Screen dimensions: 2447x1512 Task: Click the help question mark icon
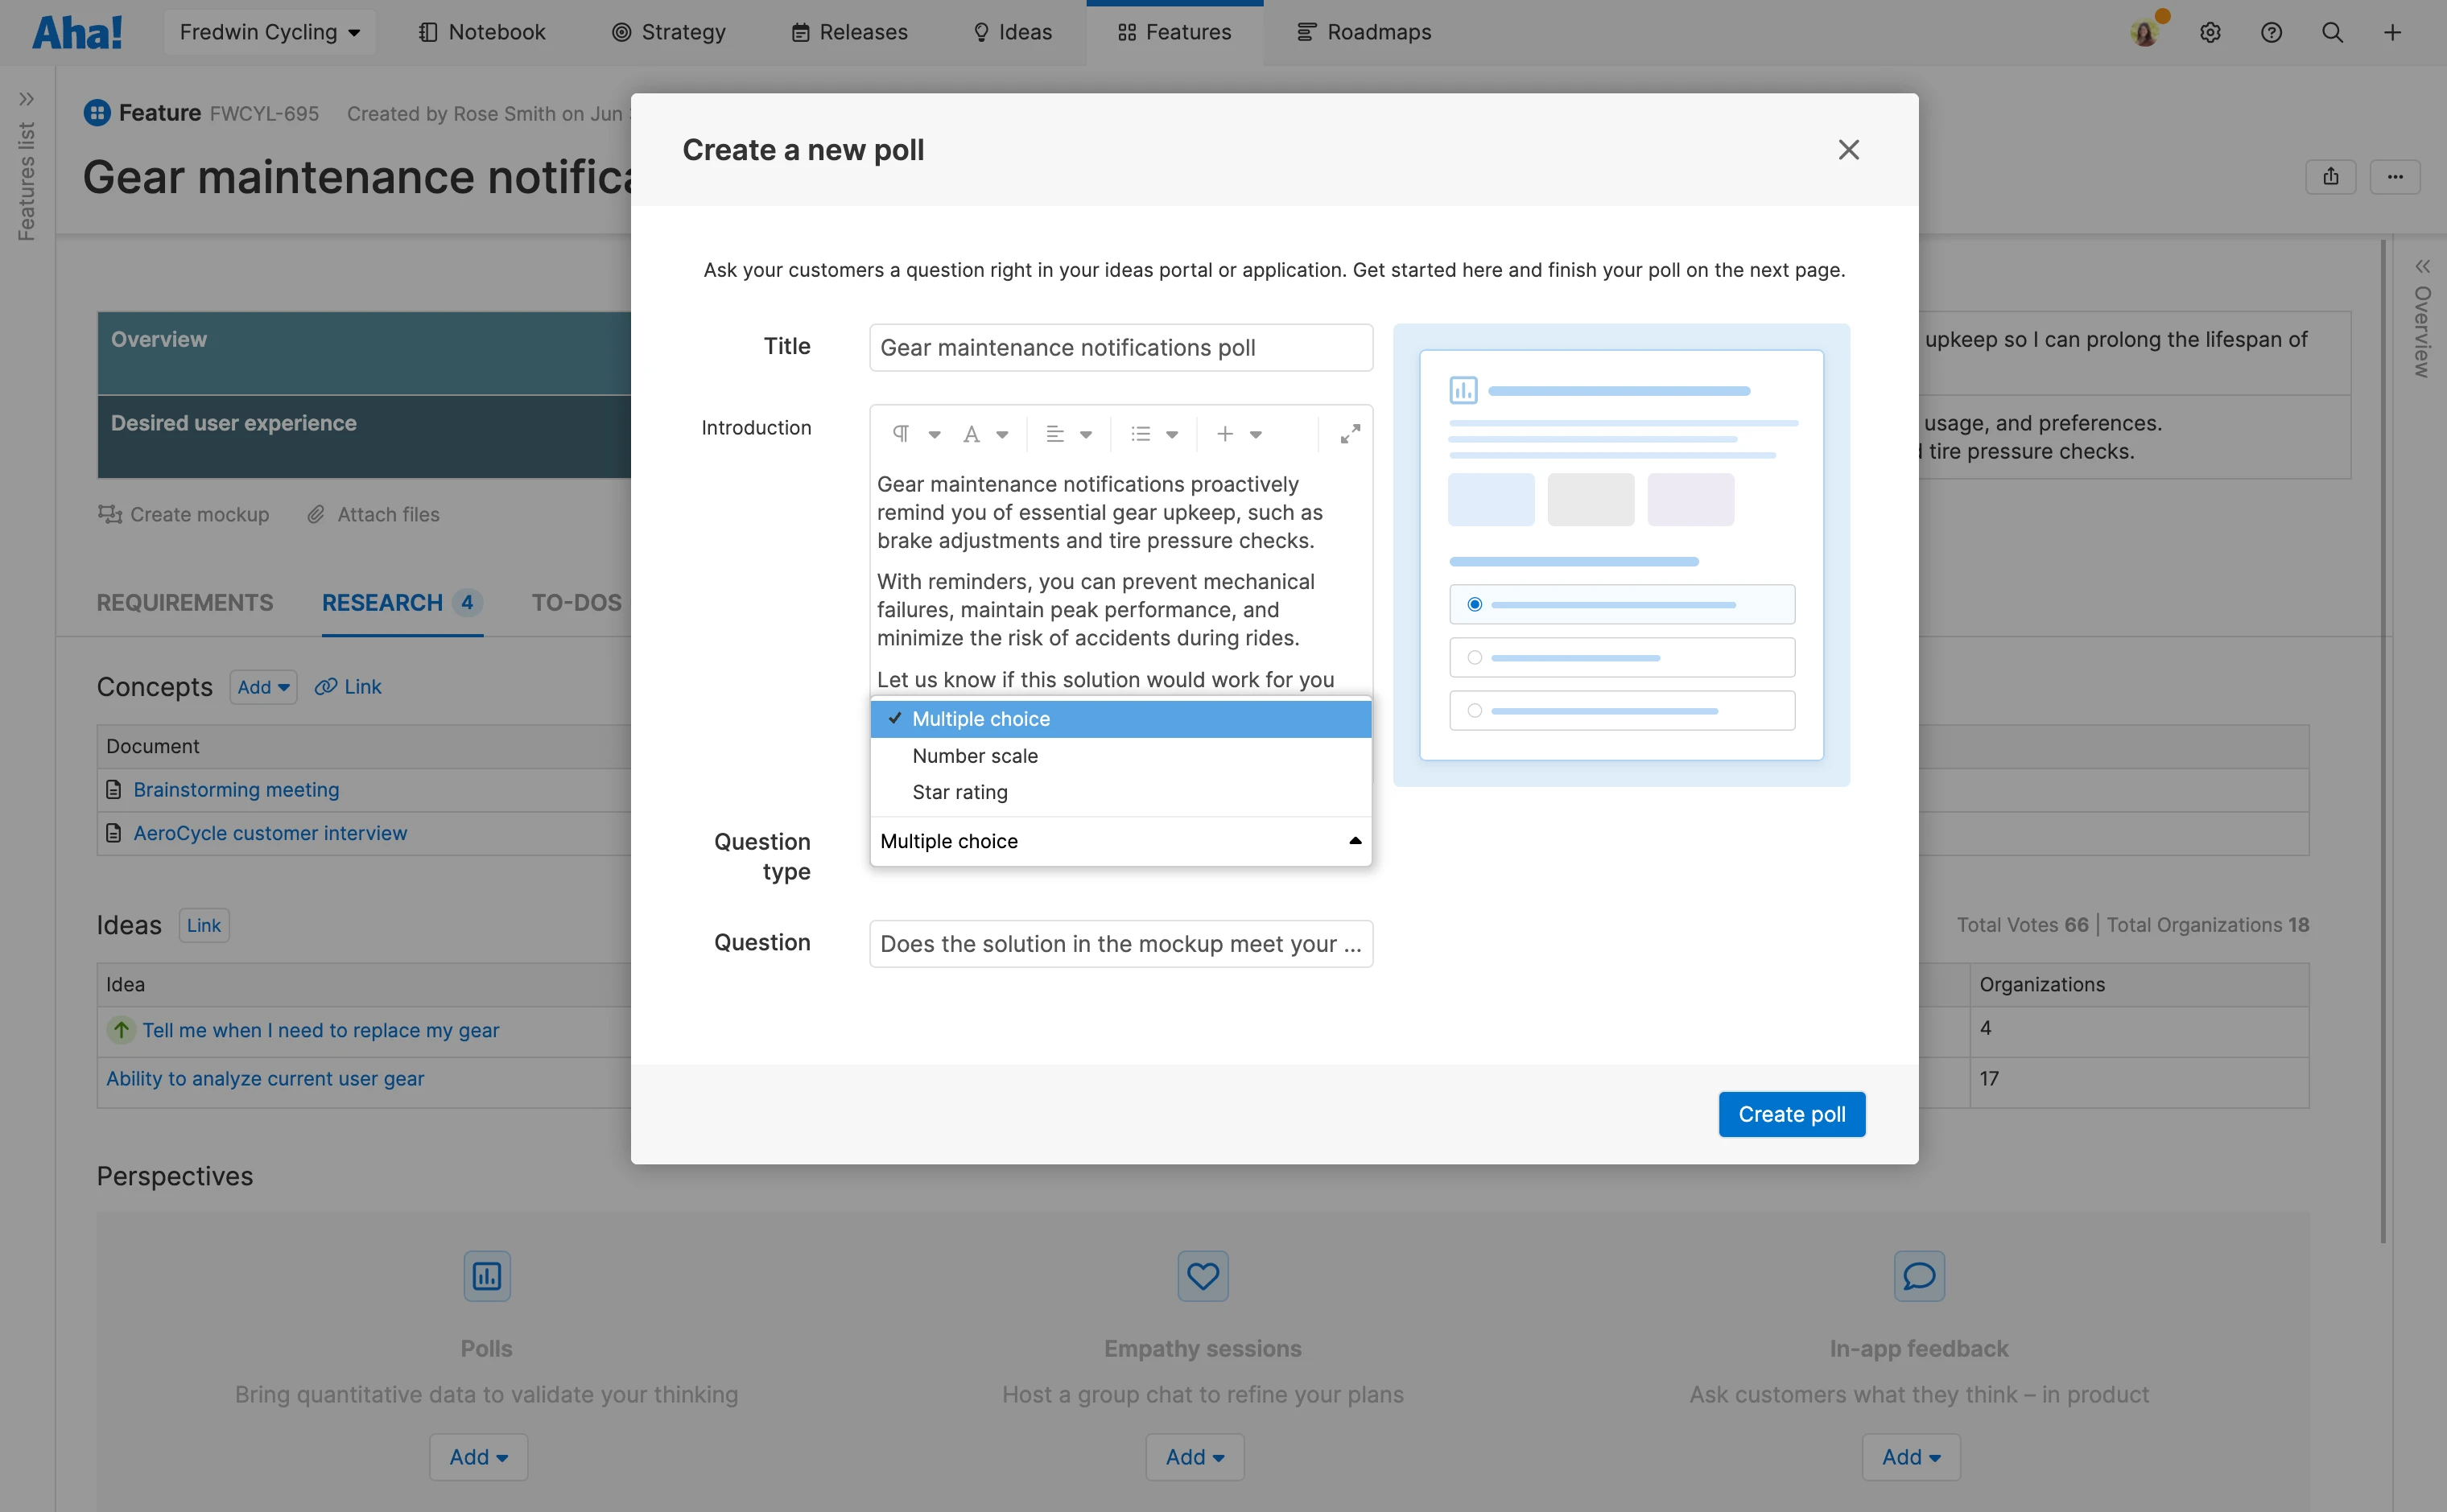[x=2271, y=32]
